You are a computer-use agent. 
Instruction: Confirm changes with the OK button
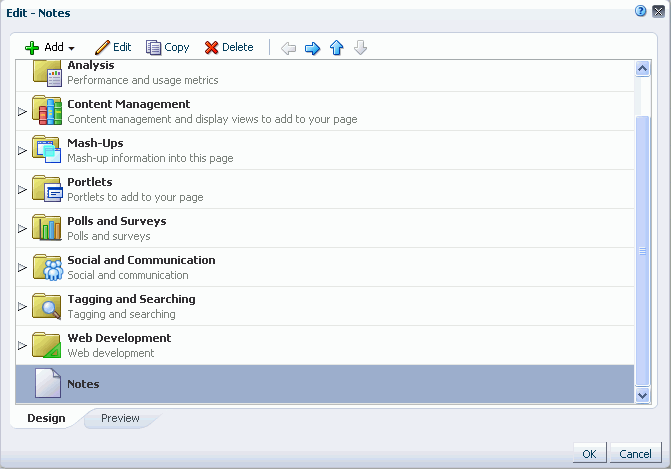point(589,454)
